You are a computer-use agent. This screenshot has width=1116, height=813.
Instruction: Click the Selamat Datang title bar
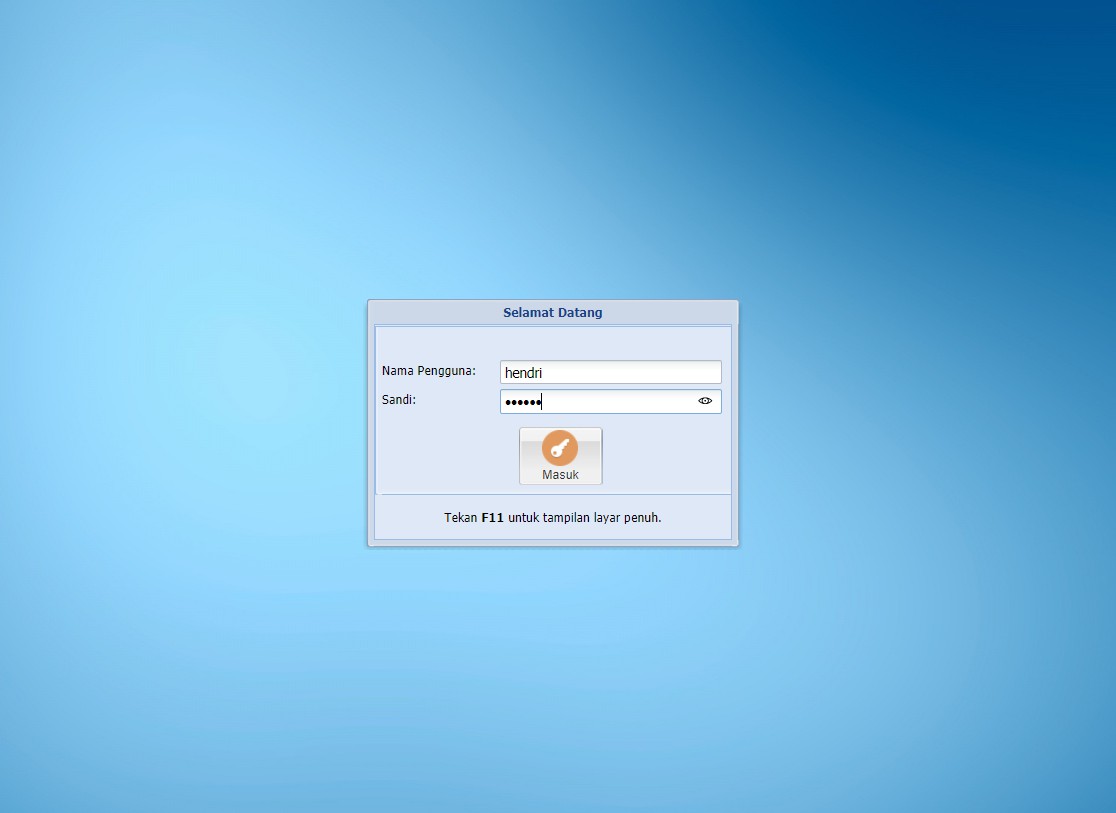(x=552, y=312)
